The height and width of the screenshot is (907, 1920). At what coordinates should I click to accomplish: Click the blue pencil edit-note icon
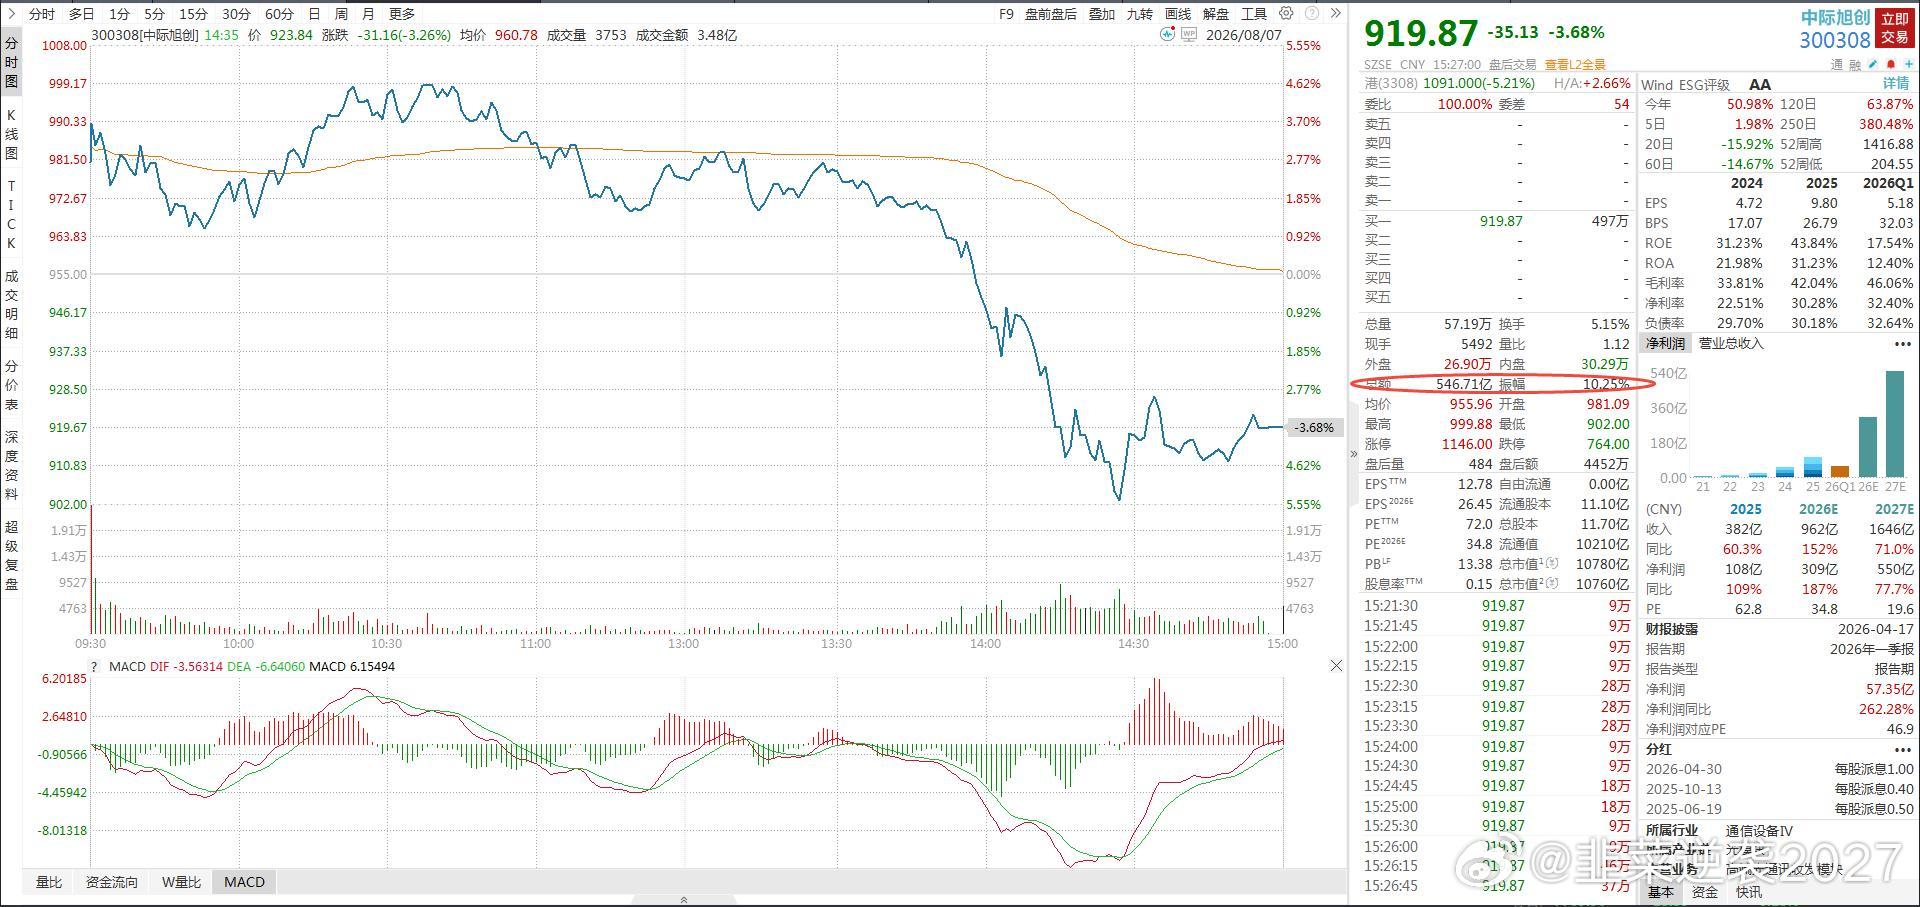pyautogui.click(x=1874, y=64)
